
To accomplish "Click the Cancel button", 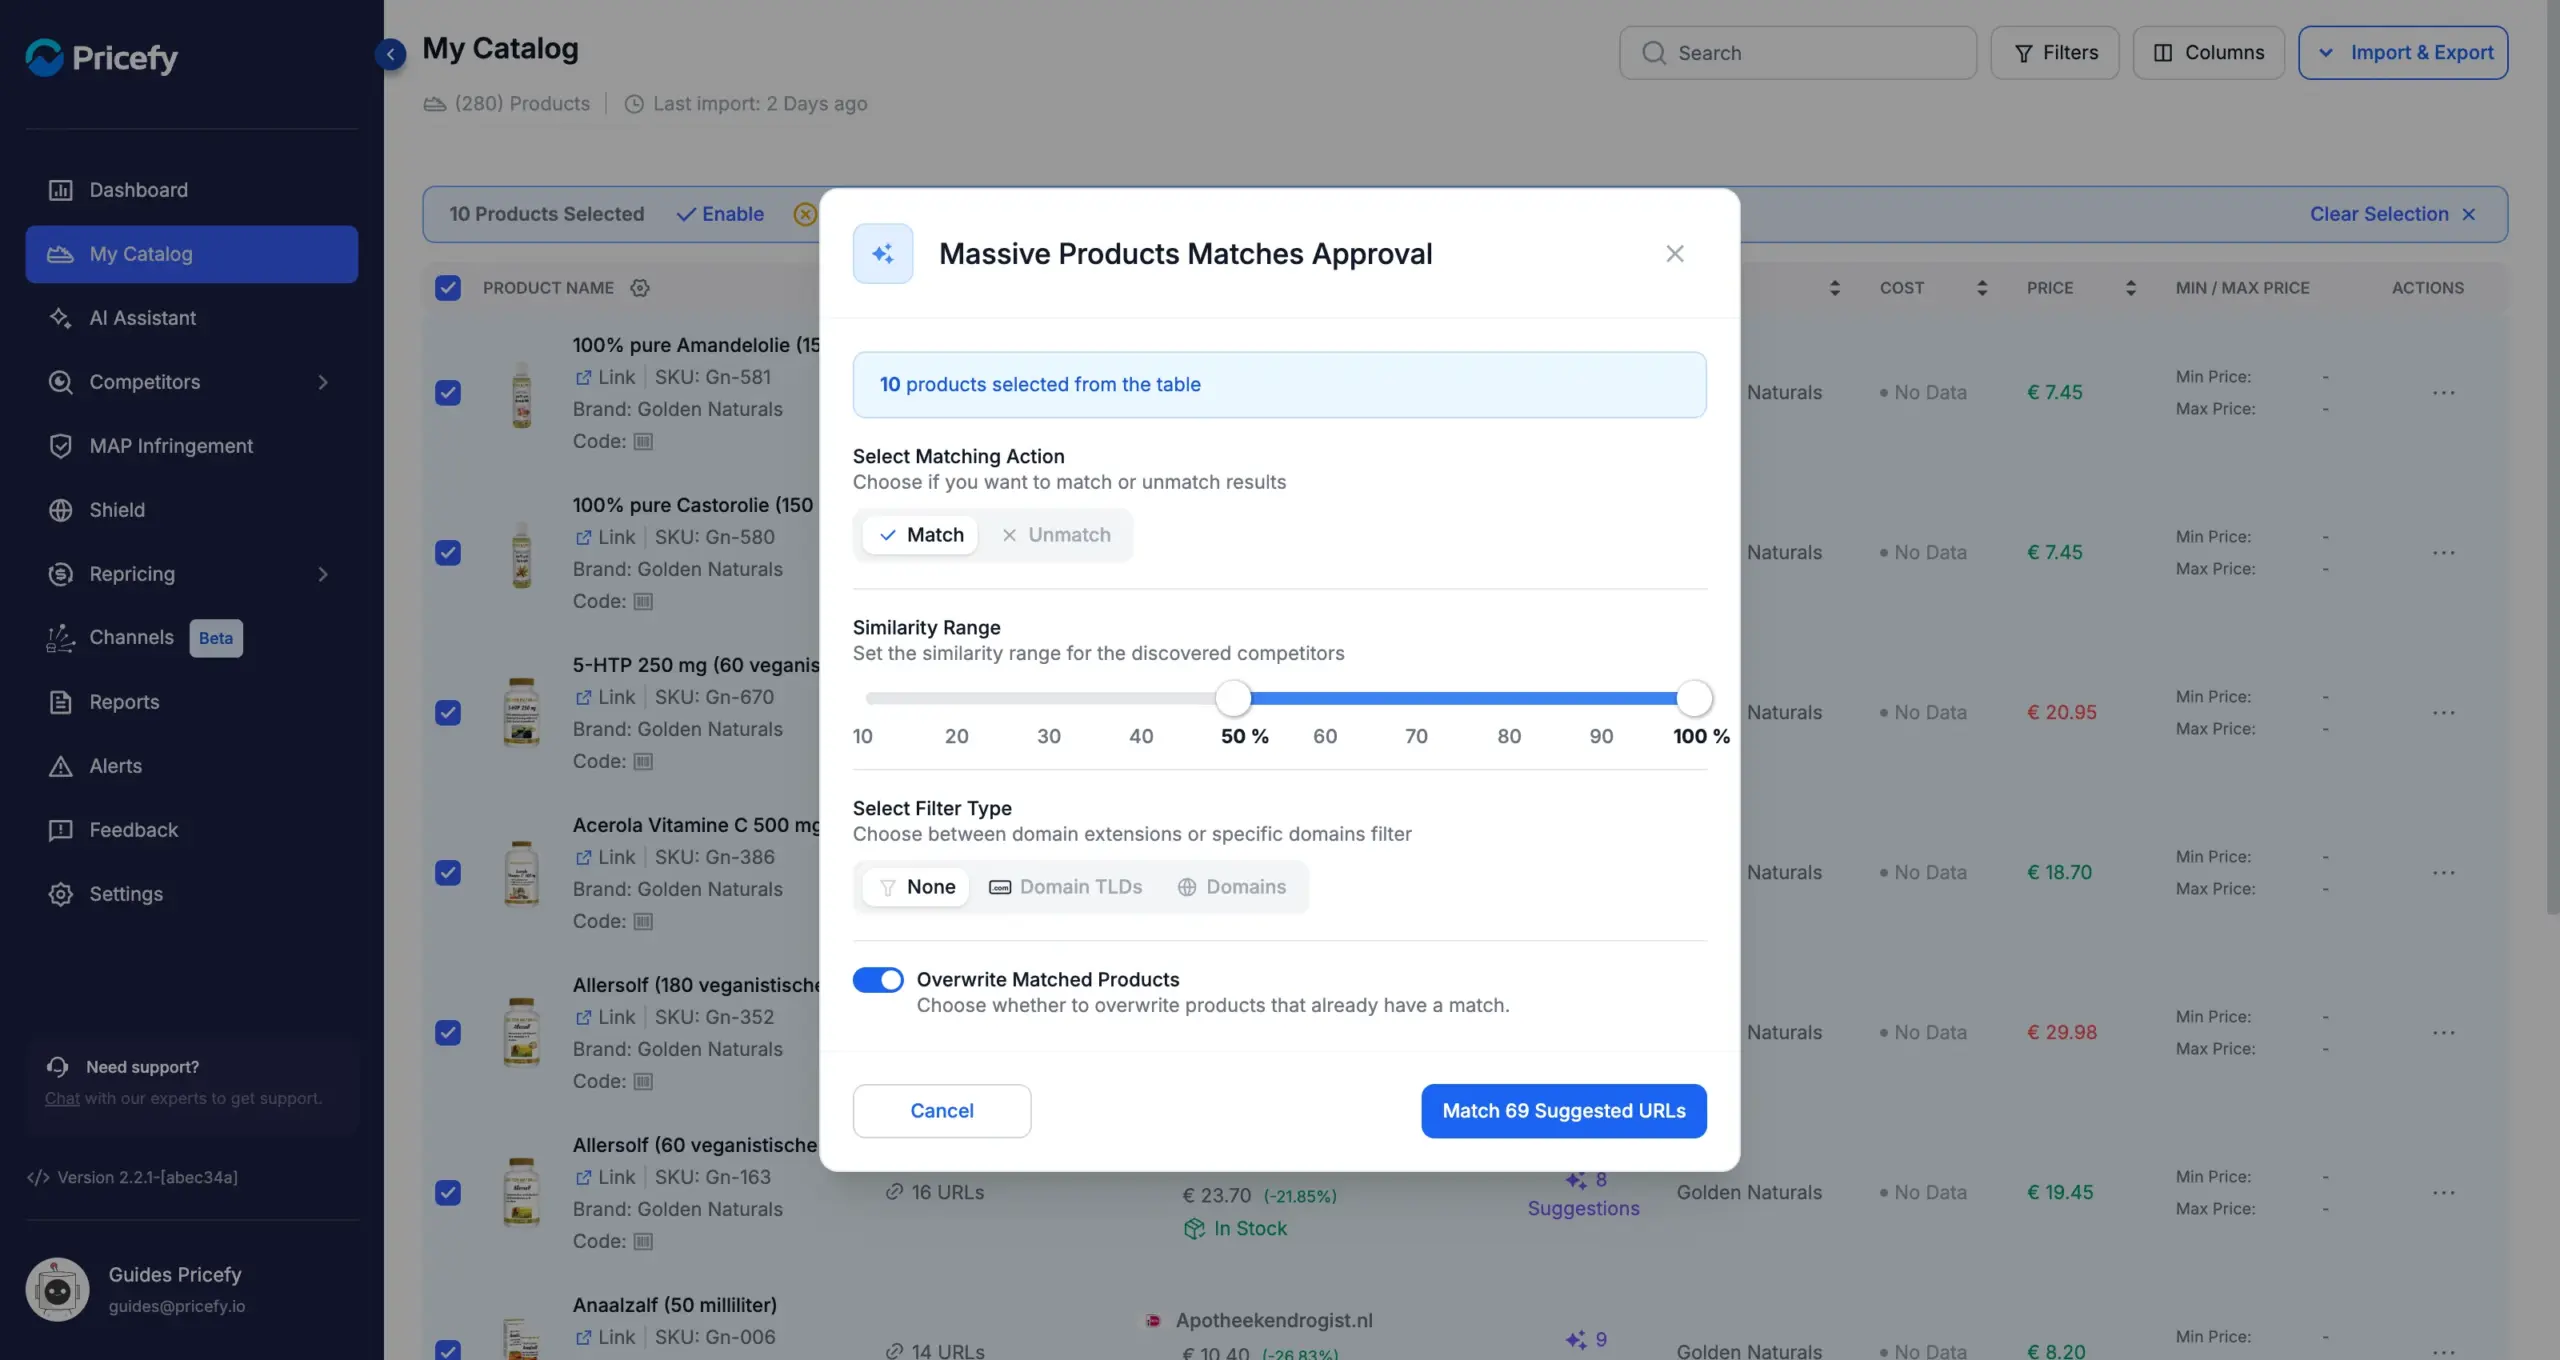I will pyautogui.click(x=942, y=1111).
